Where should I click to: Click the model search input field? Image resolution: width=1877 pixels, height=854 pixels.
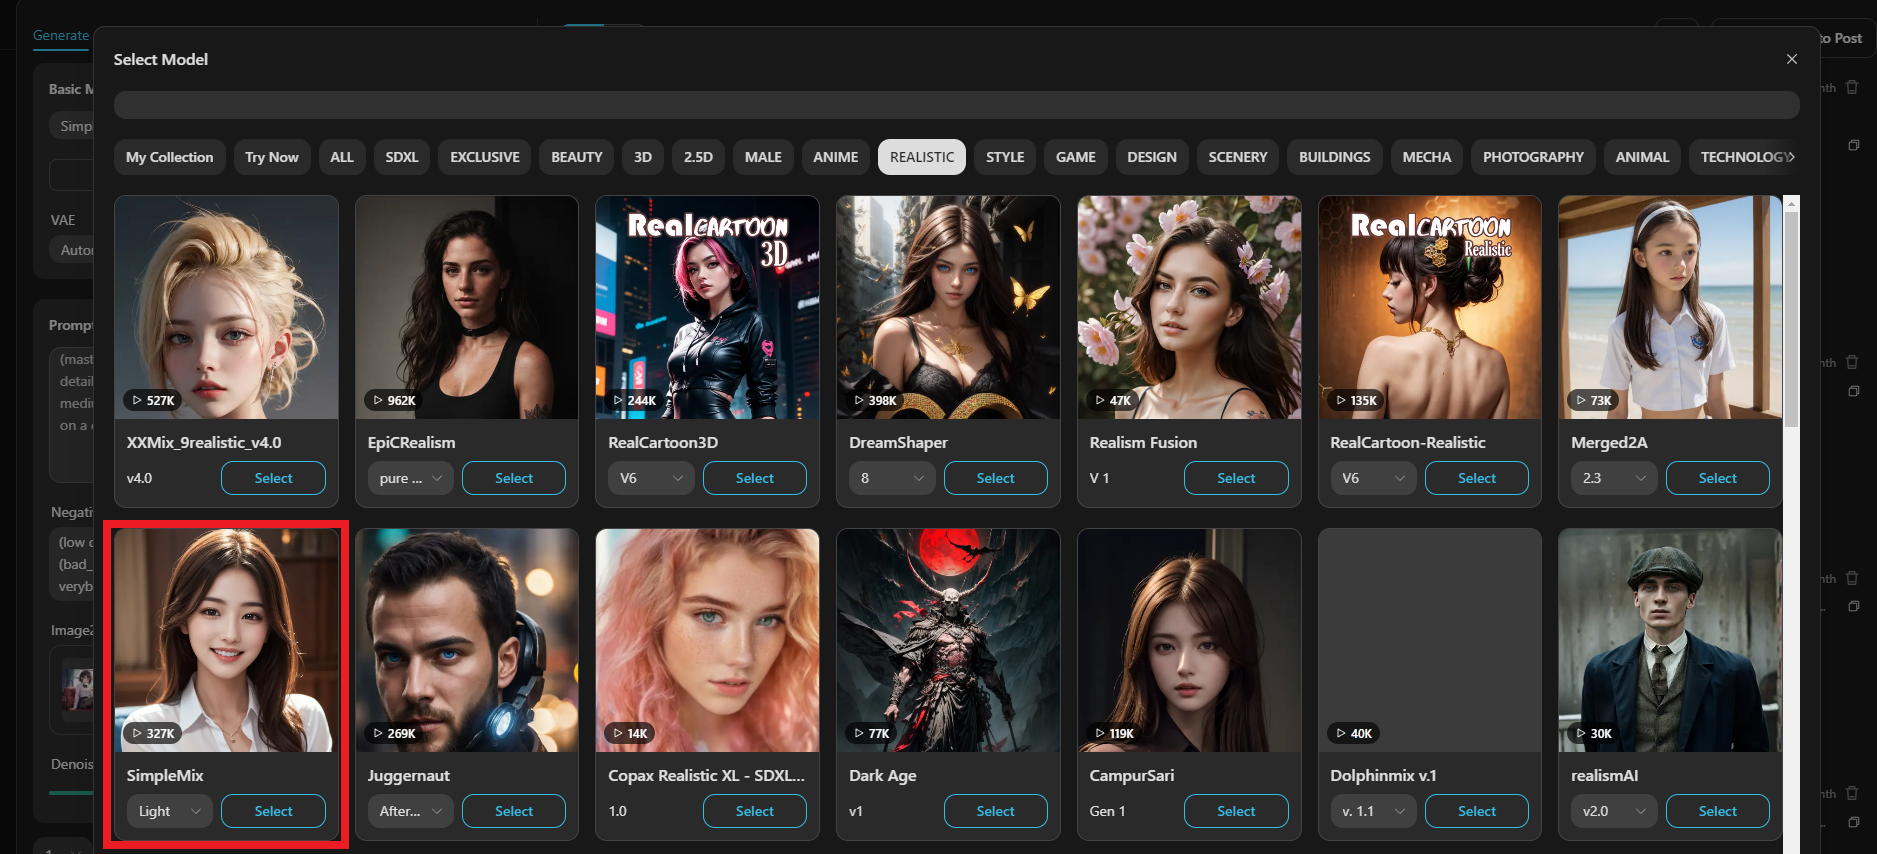[956, 105]
